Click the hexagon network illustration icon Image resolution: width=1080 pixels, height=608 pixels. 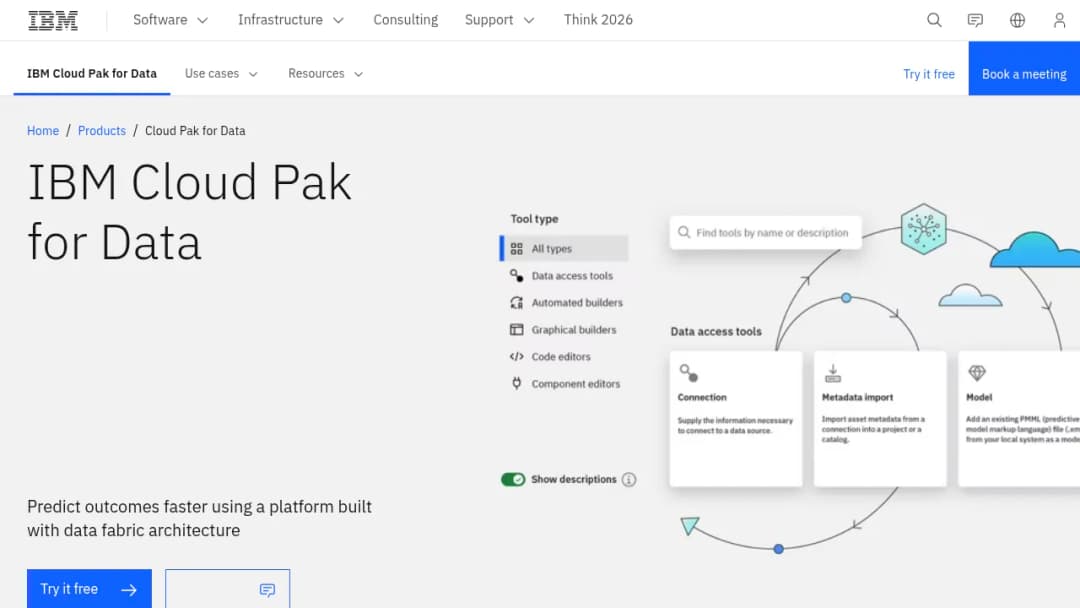click(924, 229)
